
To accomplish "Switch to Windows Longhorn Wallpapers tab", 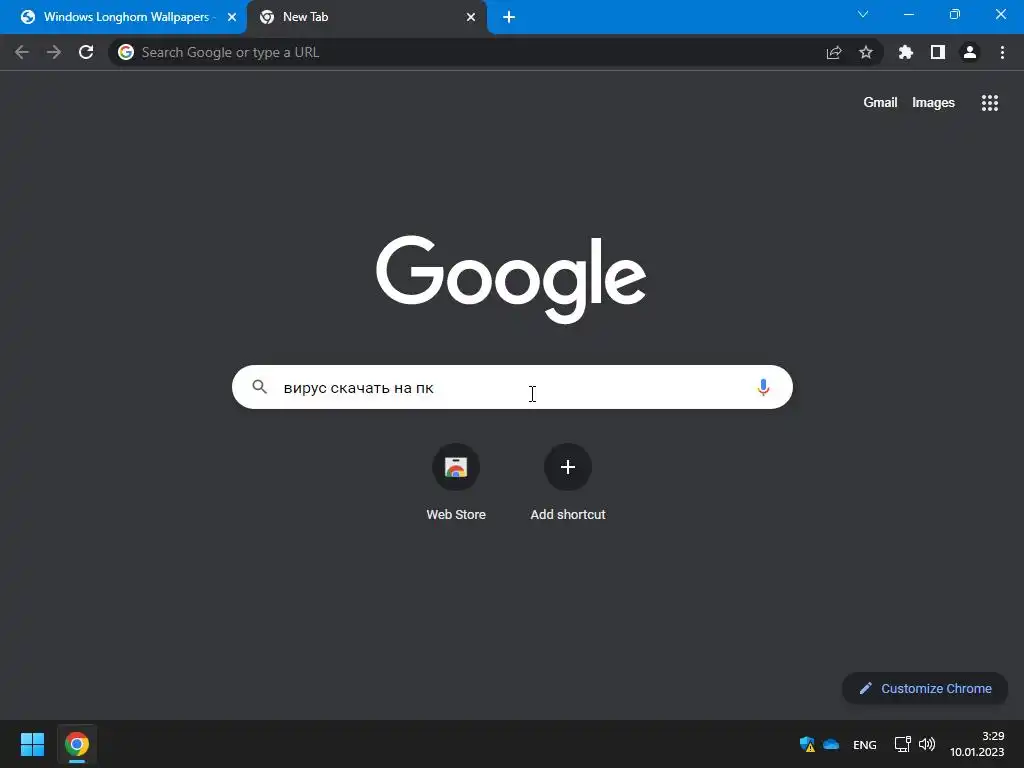I will [x=123, y=17].
